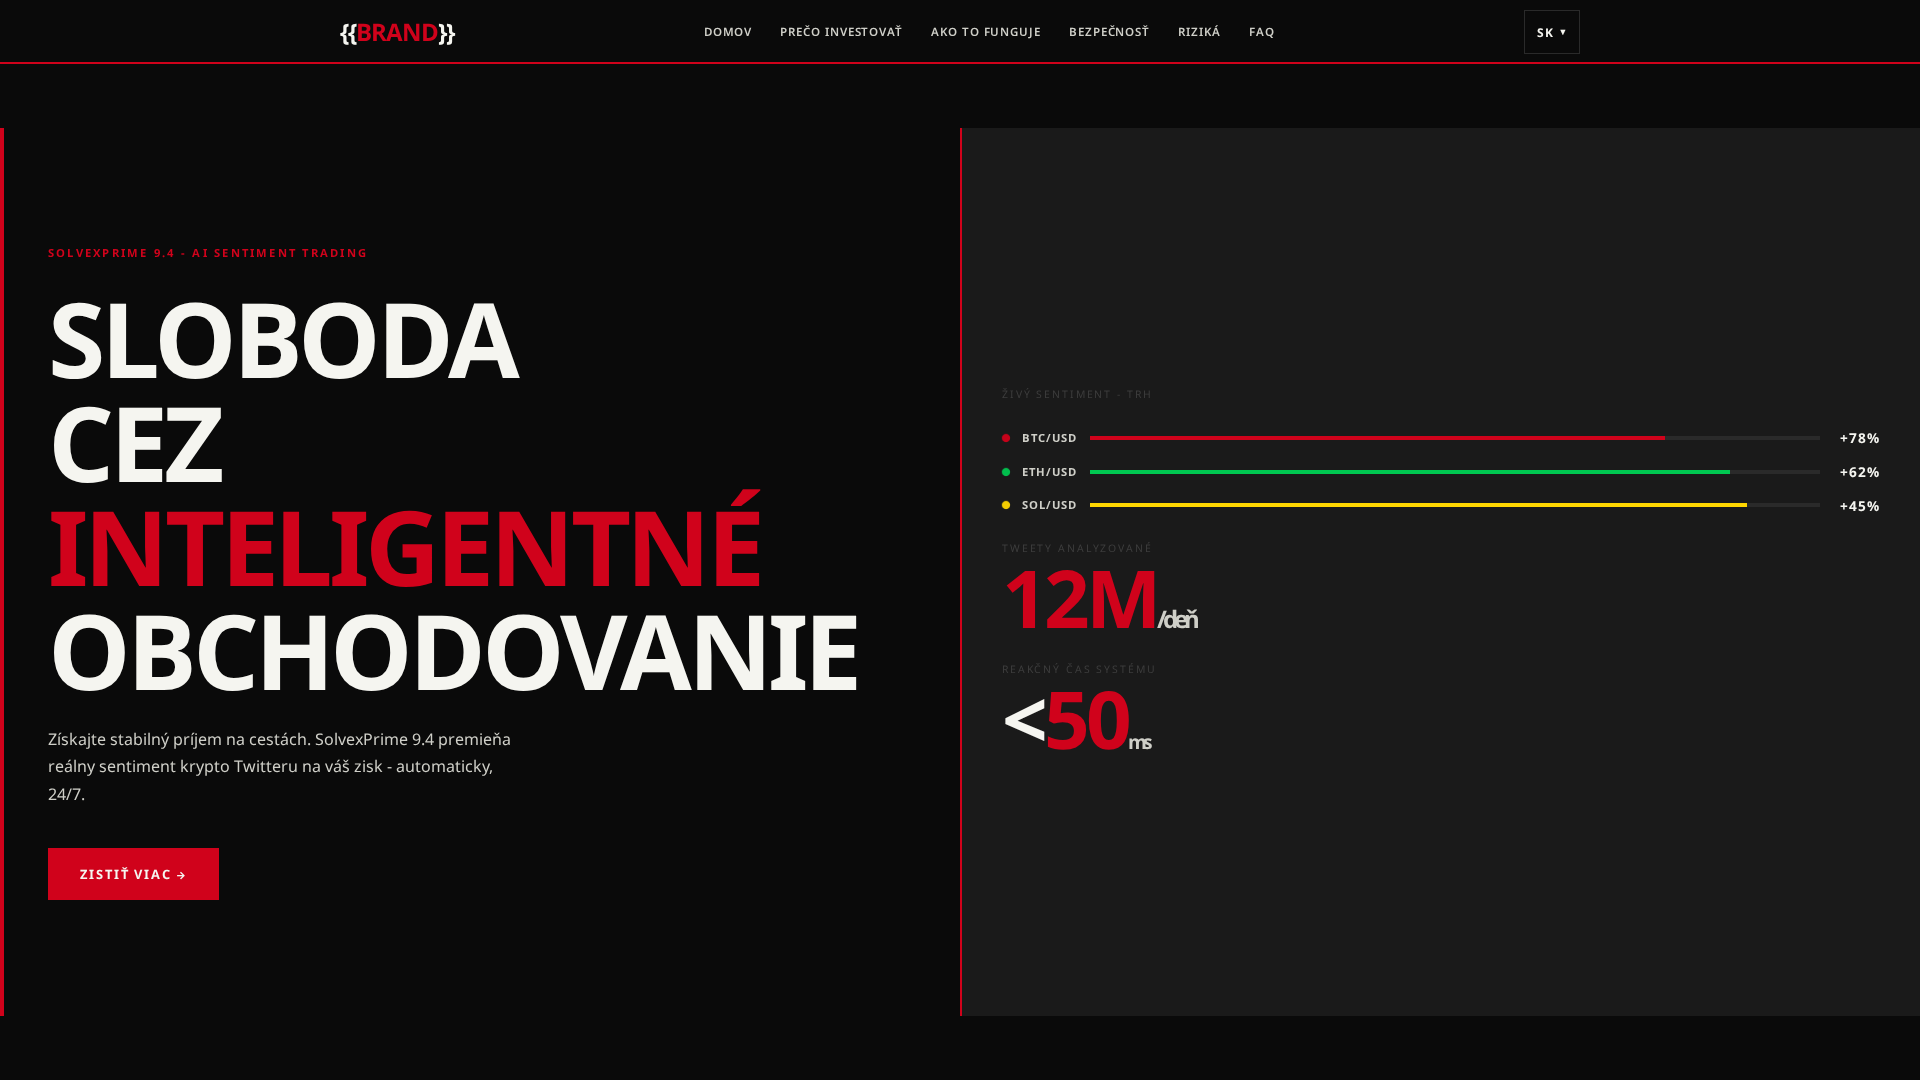1920x1080 pixels.
Task: Click the green ETH/USD indicator dot
Action: (x=1006, y=472)
